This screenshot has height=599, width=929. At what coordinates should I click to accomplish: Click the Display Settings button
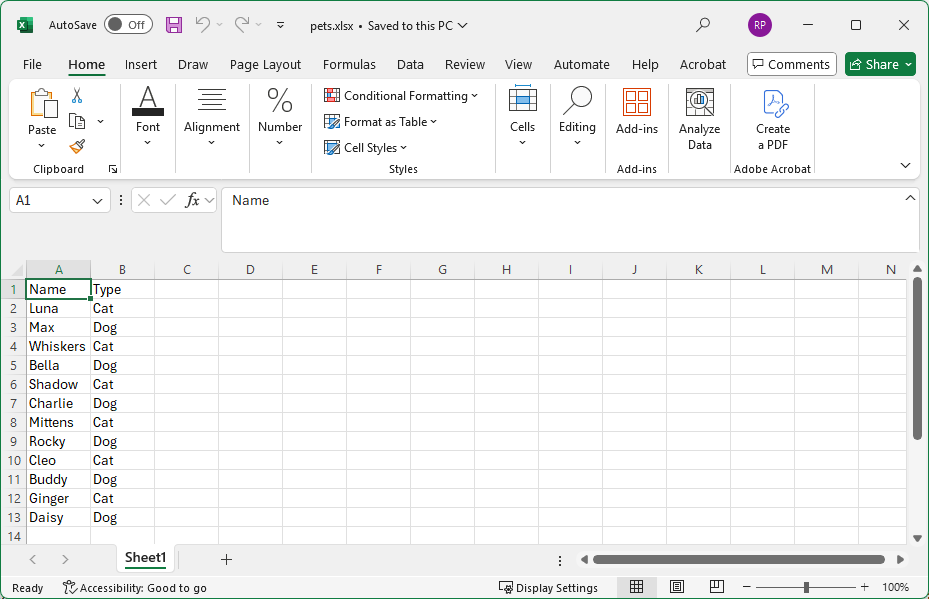tap(548, 587)
